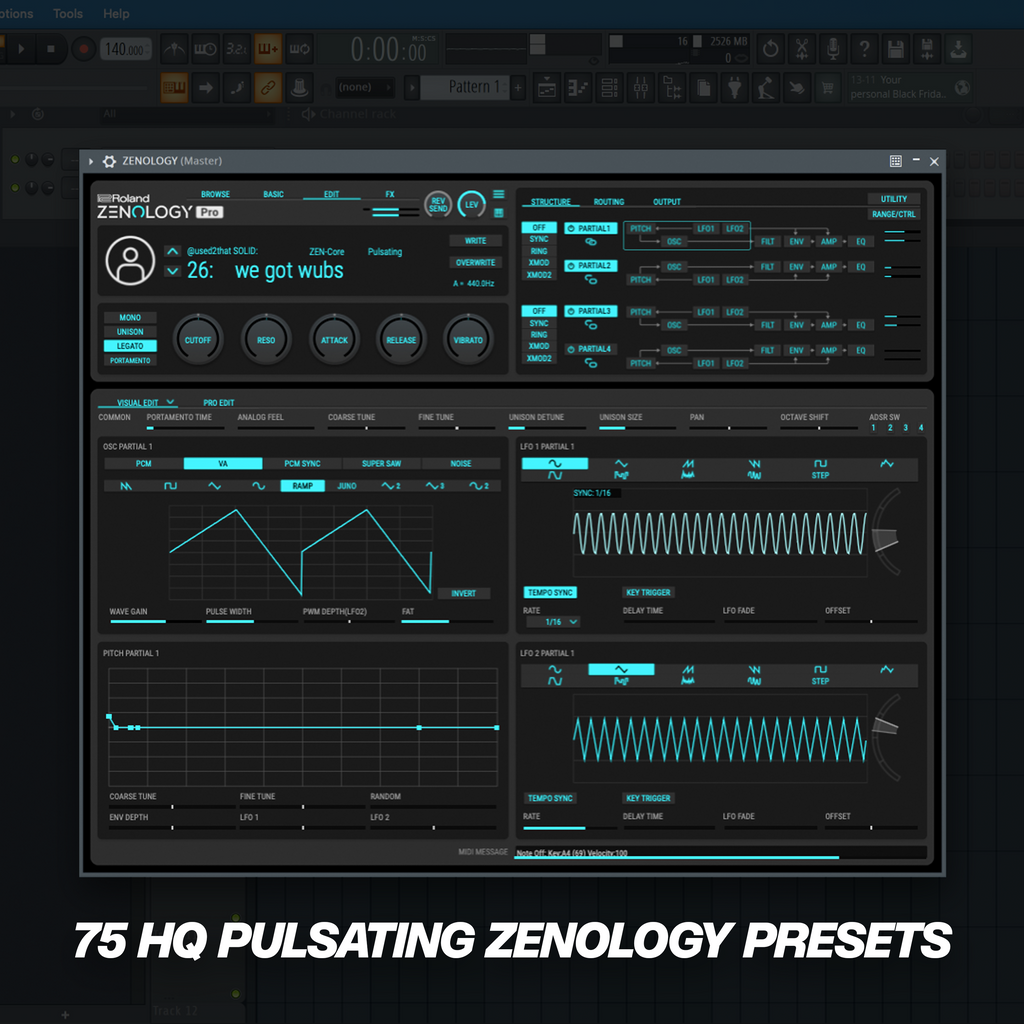This screenshot has height=1024, width=1024.
Task: Click the link icon below PARTIAL1
Action: (590, 242)
